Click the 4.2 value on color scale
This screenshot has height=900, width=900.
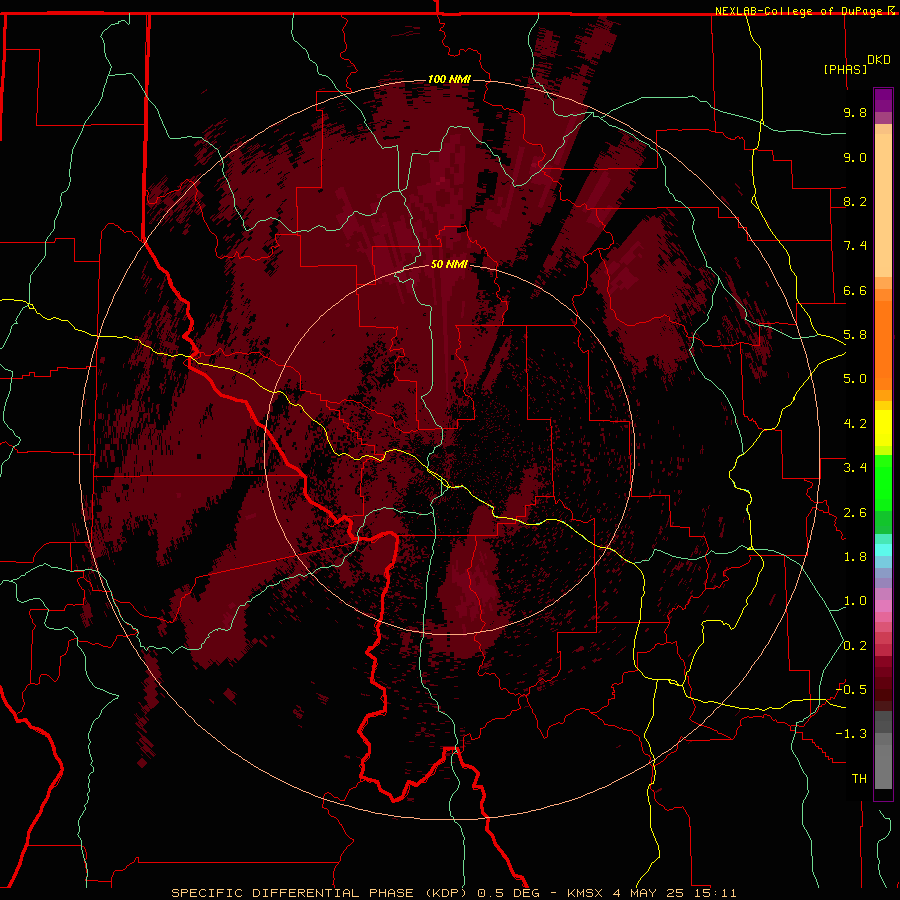855,424
